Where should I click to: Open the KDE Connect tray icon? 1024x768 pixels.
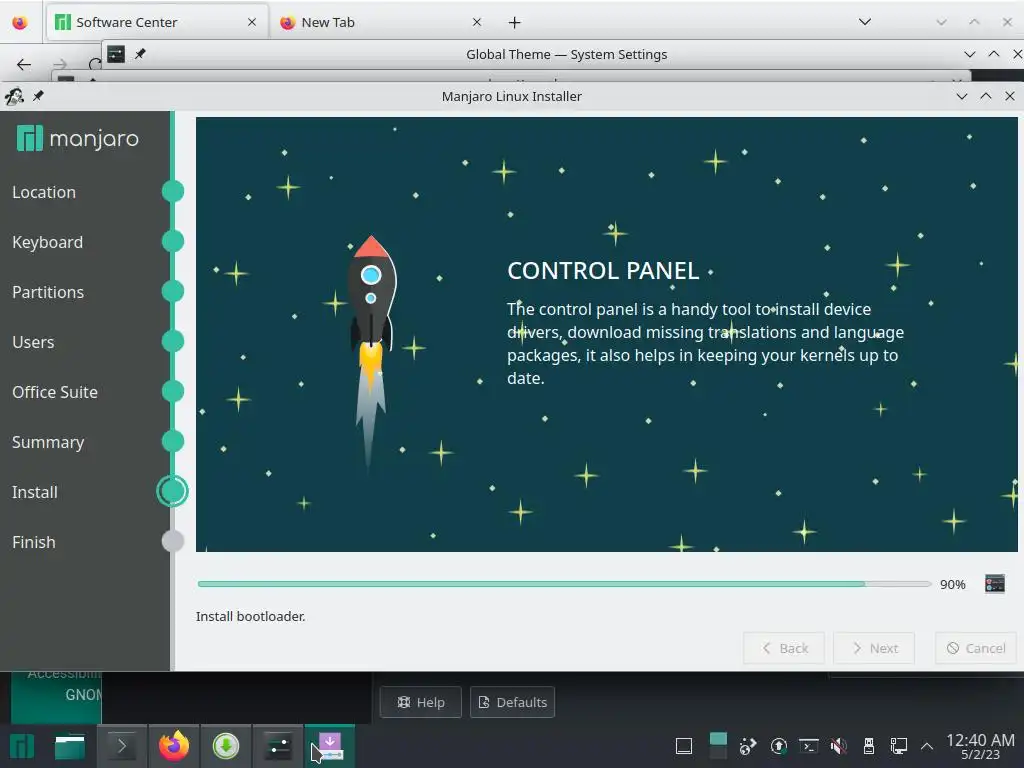coord(748,746)
